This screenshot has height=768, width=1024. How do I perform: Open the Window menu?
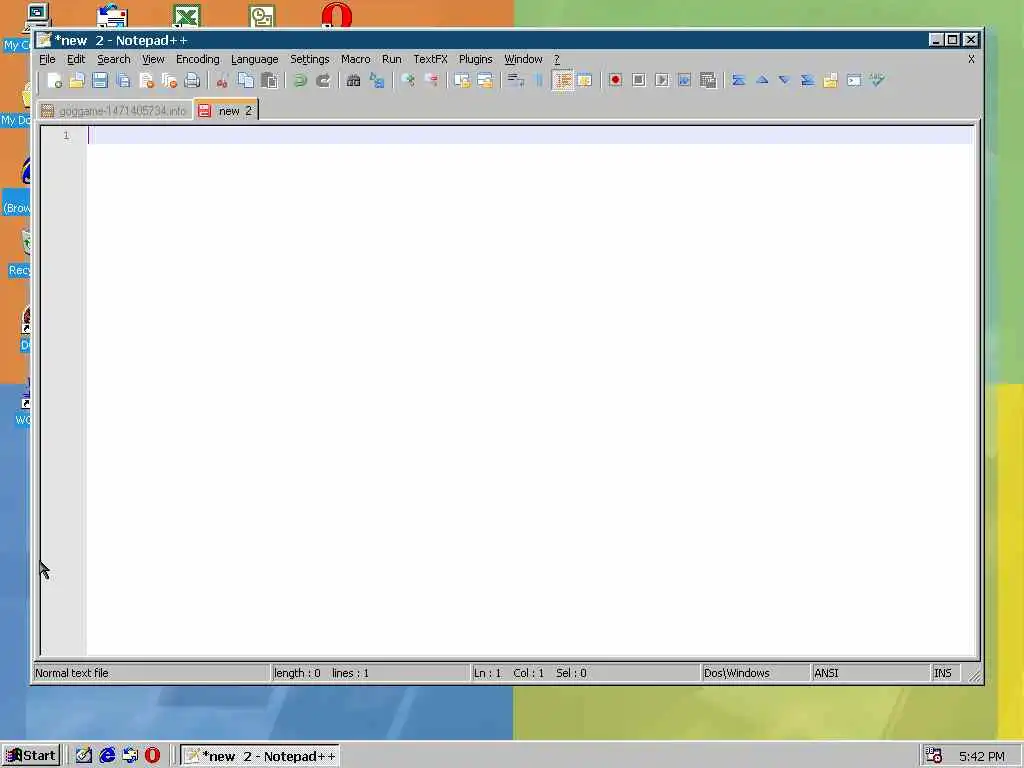[523, 59]
